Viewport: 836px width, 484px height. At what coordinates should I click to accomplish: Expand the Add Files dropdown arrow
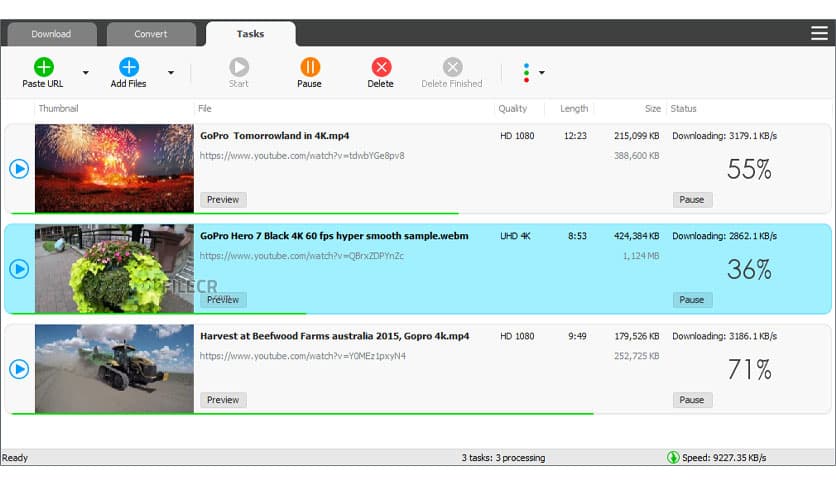pyautogui.click(x=171, y=72)
